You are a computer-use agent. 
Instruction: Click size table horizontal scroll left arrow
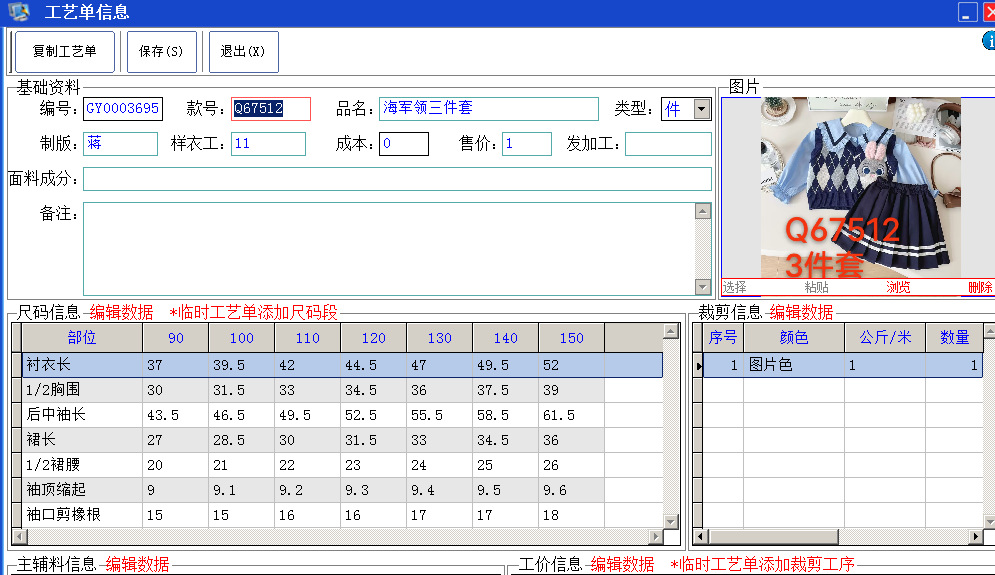click(x=20, y=537)
